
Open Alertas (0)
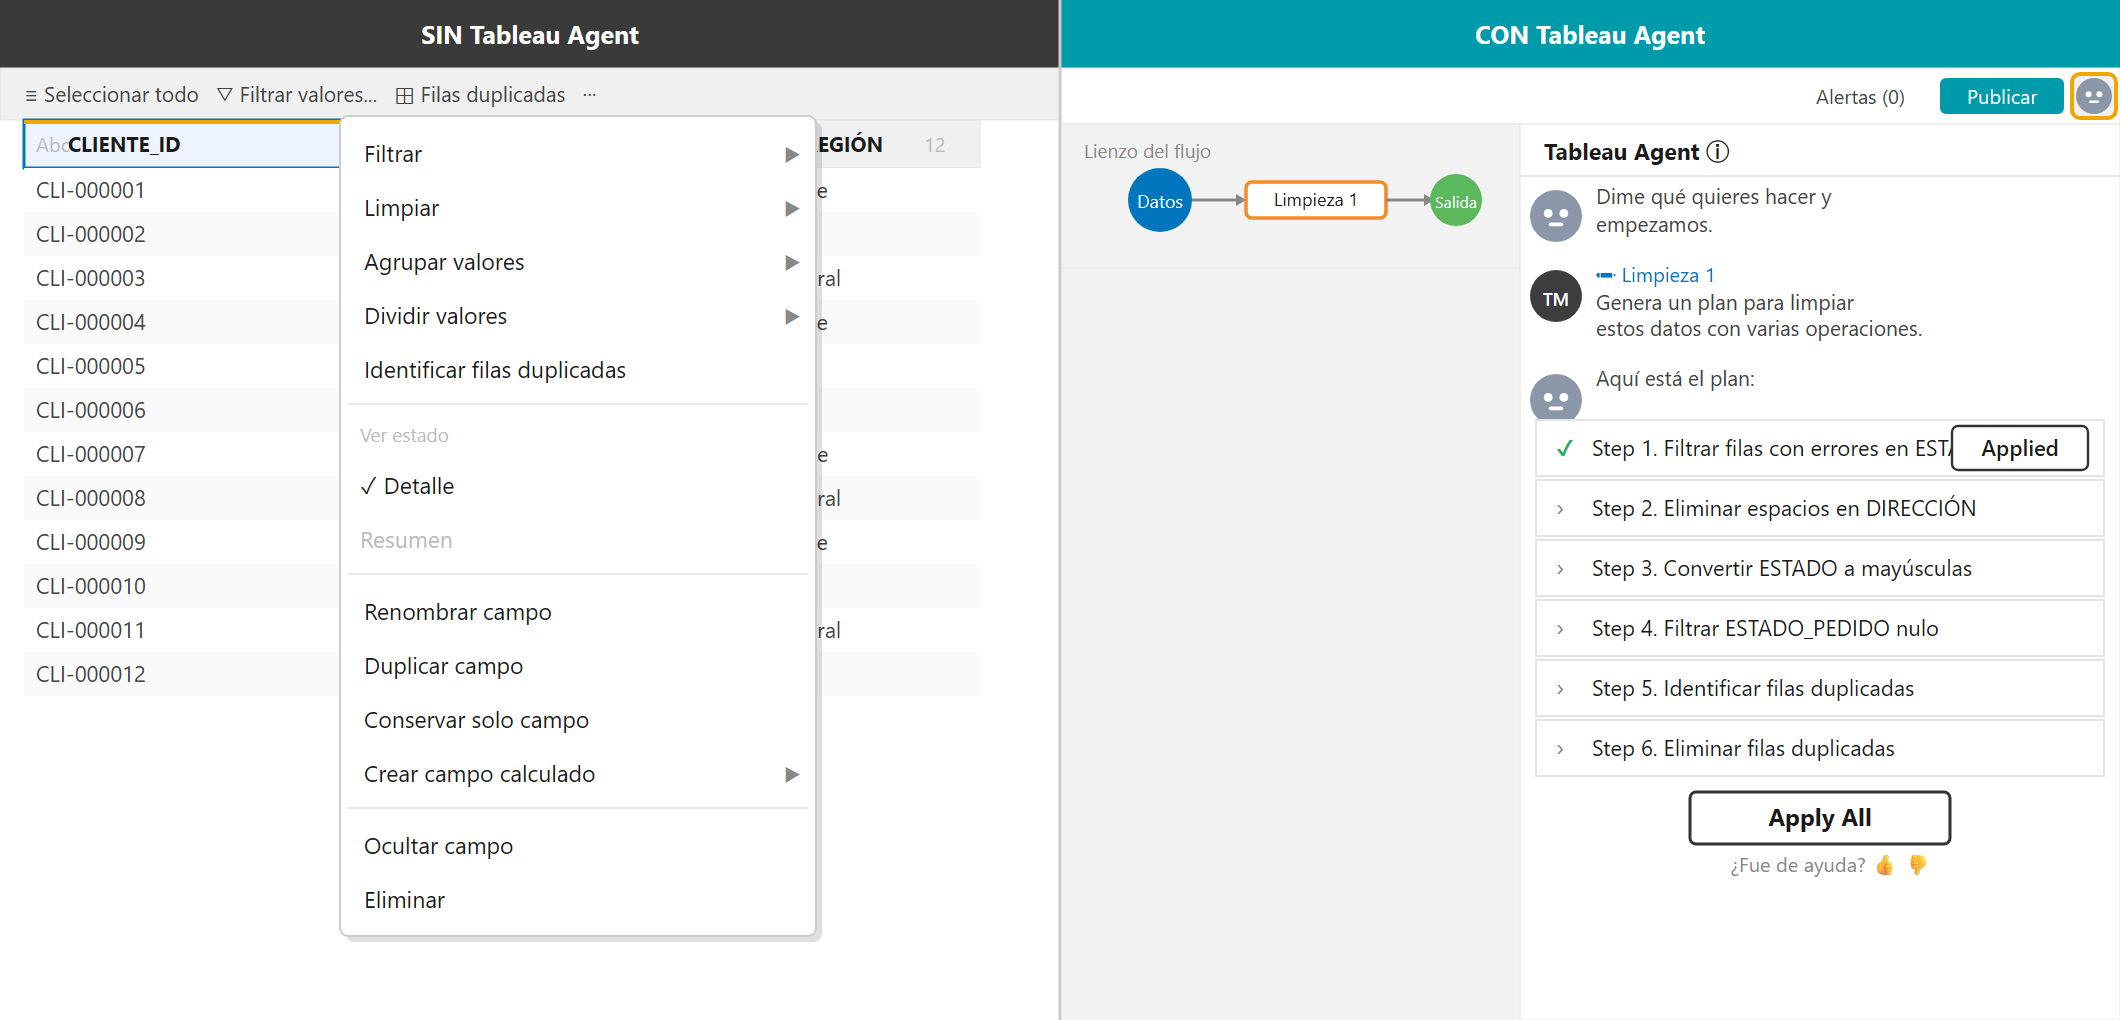[1860, 97]
